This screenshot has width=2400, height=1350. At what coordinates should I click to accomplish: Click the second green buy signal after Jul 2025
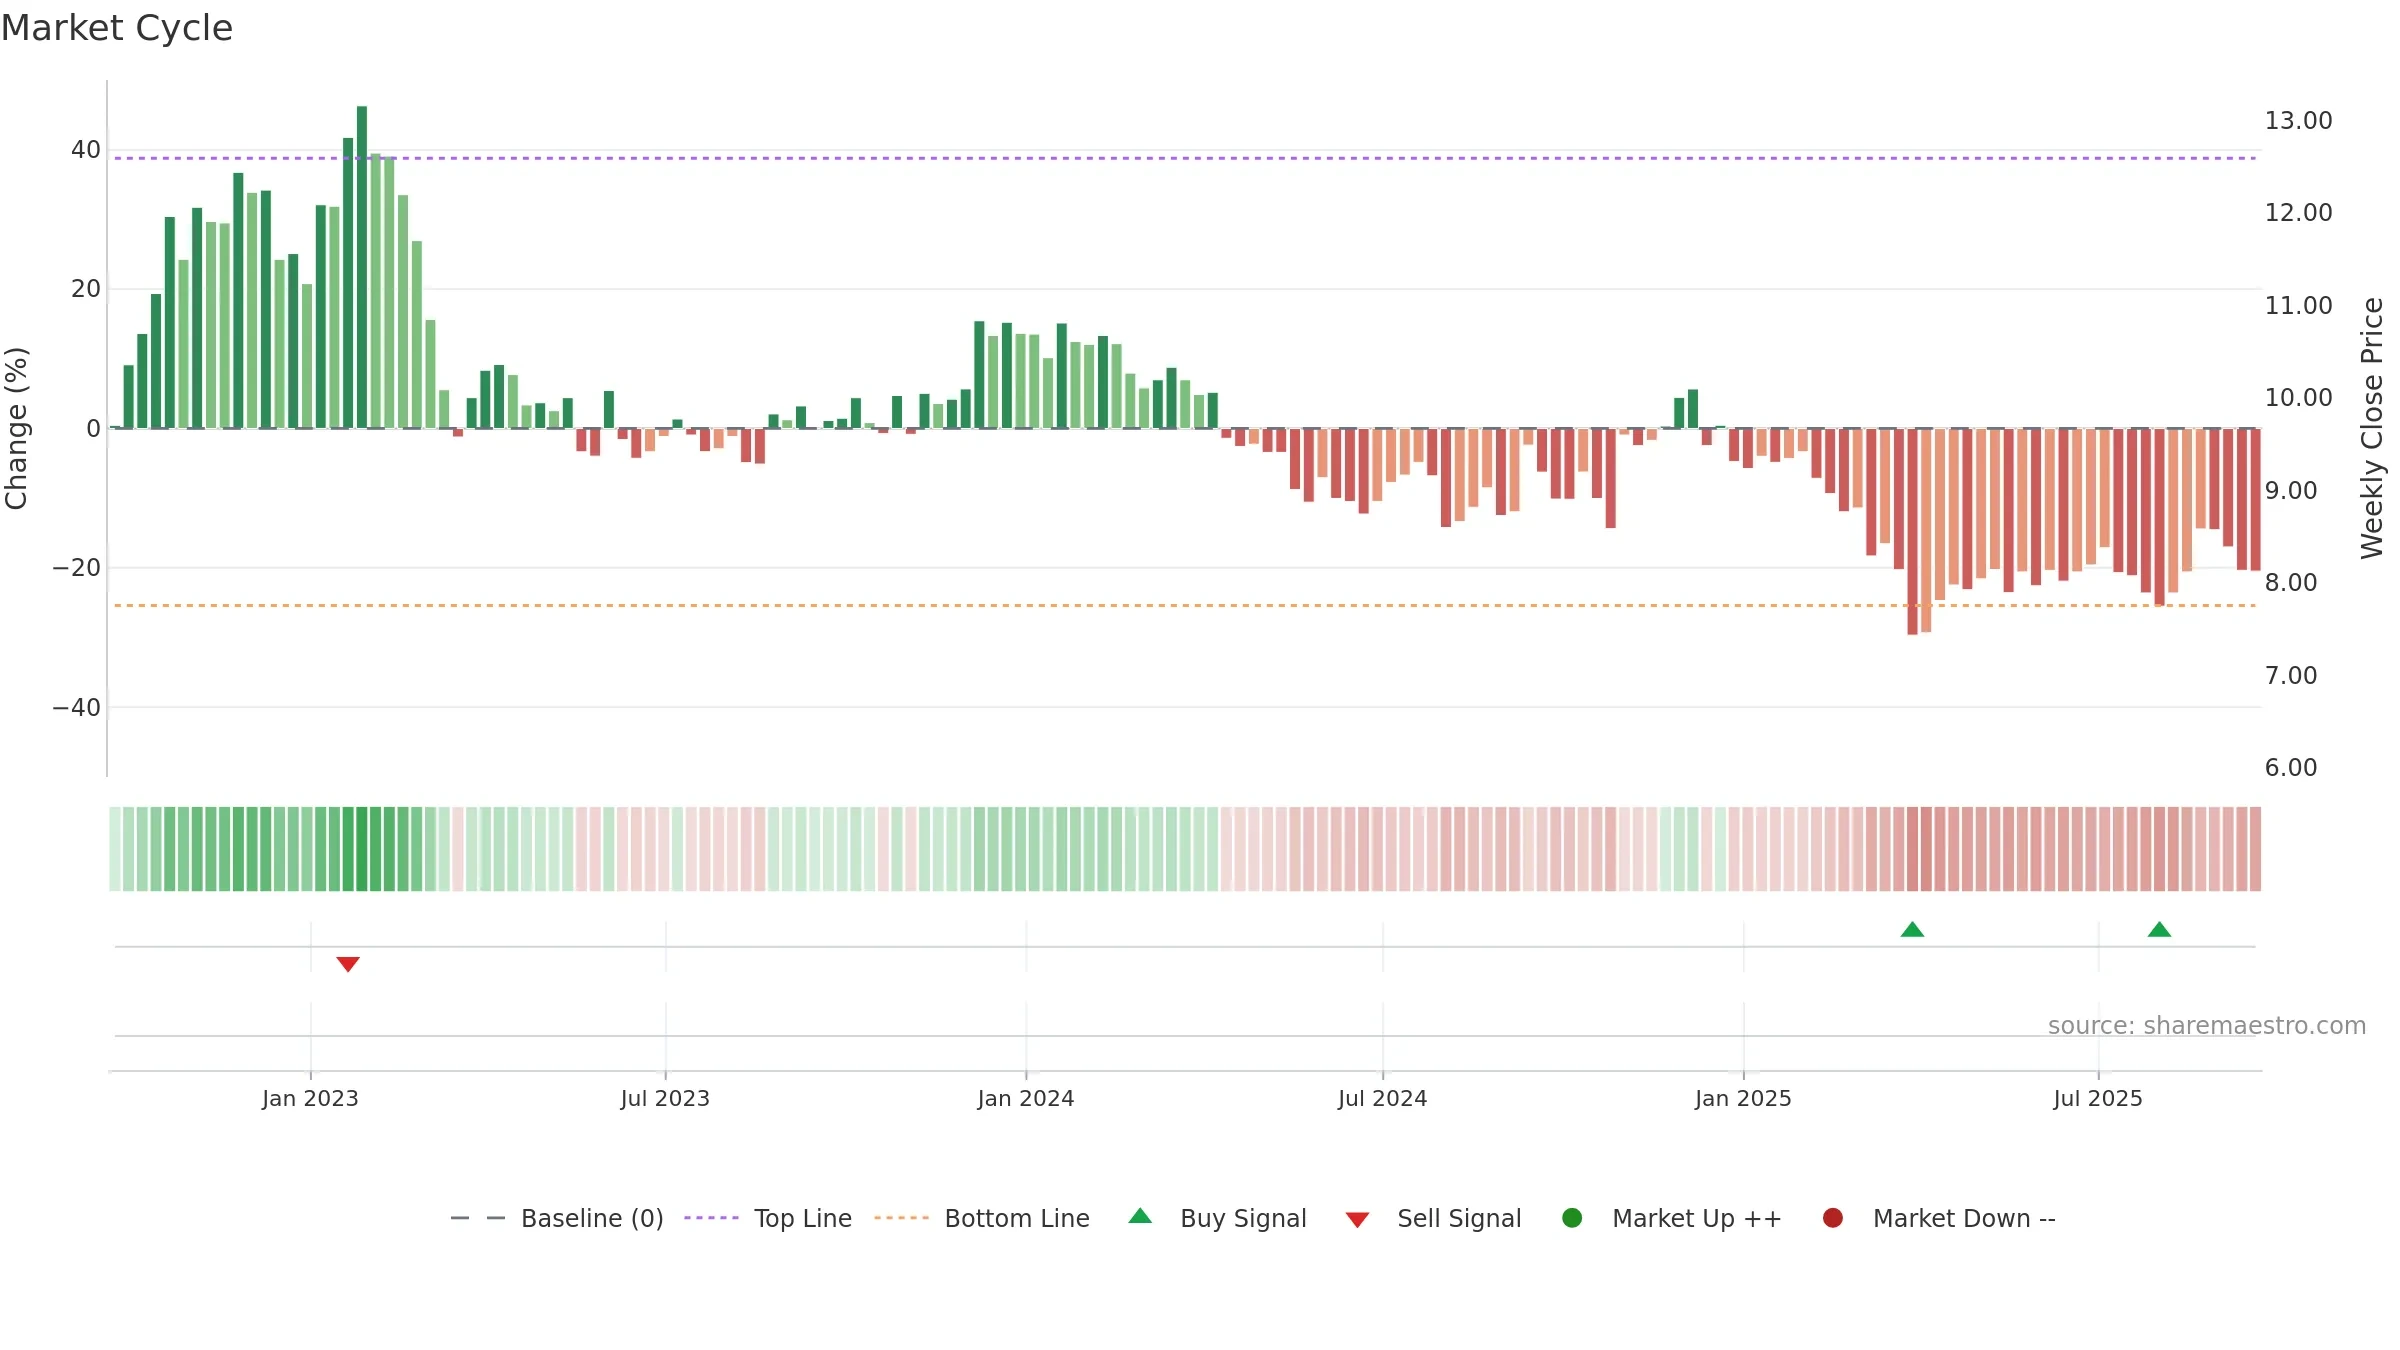tap(2159, 929)
